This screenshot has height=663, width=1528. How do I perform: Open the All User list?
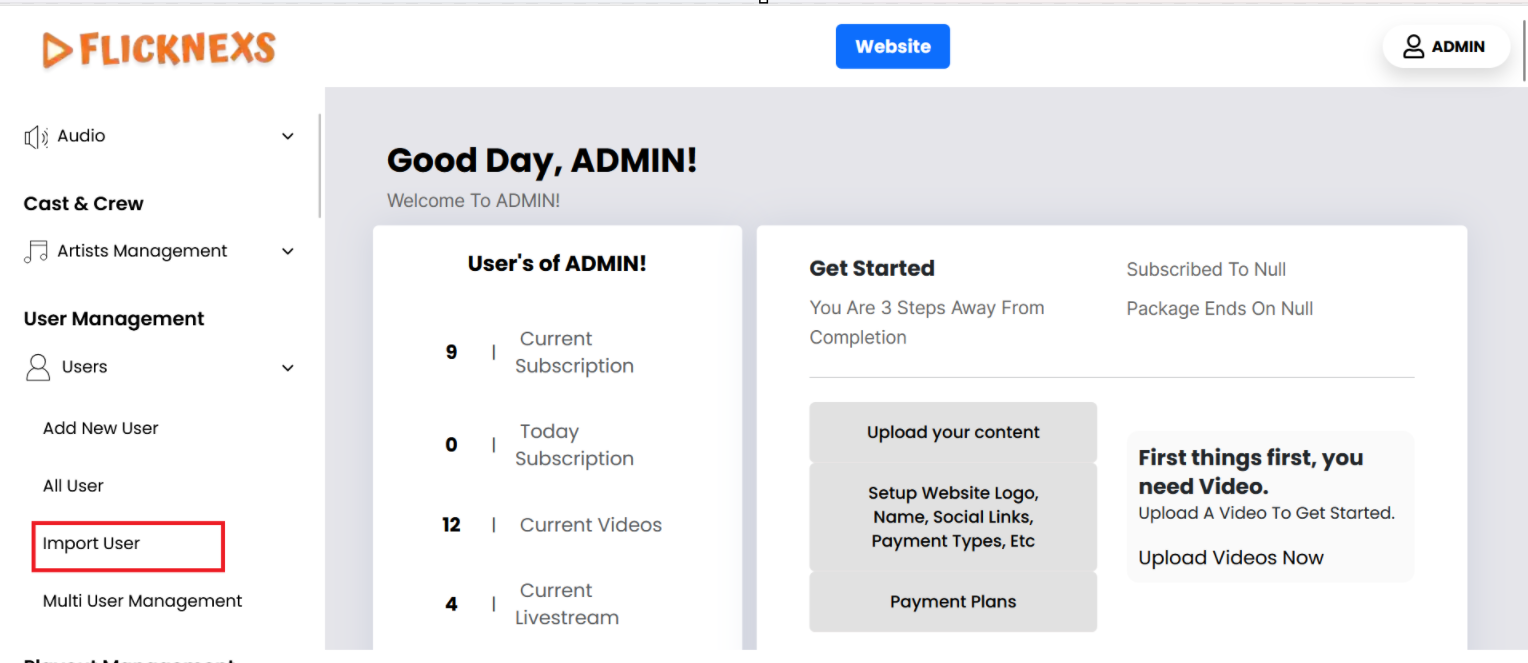tap(73, 486)
